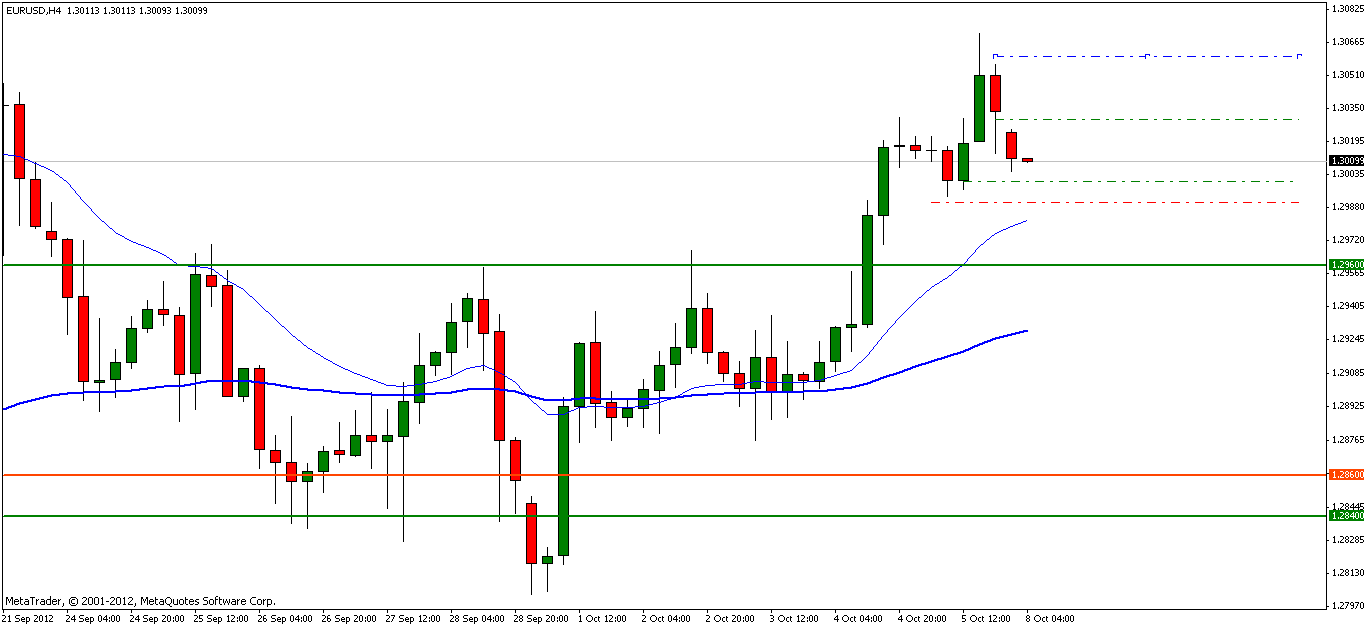Click the orange horizontal level line
The height and width of the screenshot is (626, 1364).
[664, 475]
